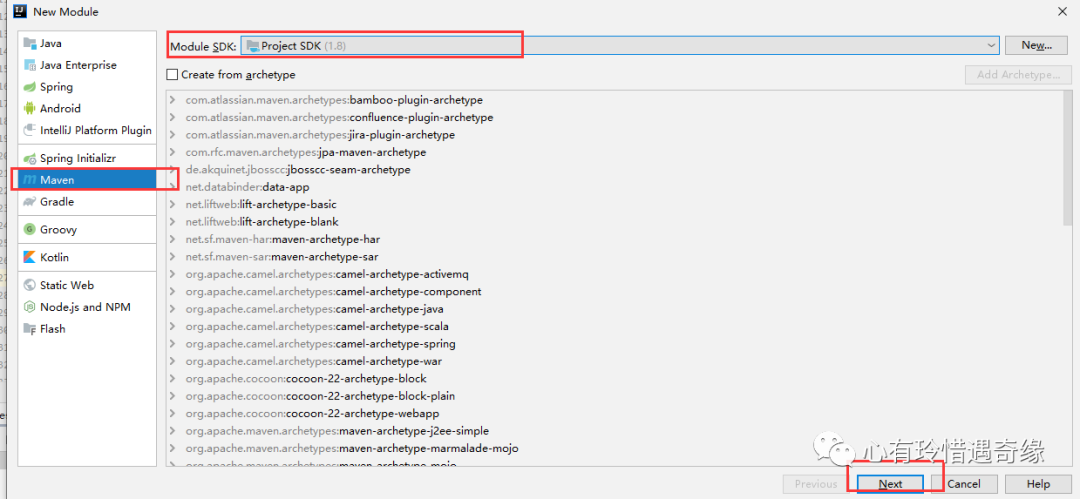Expand the confluence-plugin-archetype entry
Image resolution: width=1080 pixels, height=499 pixels.
click(x=173, y=117)
